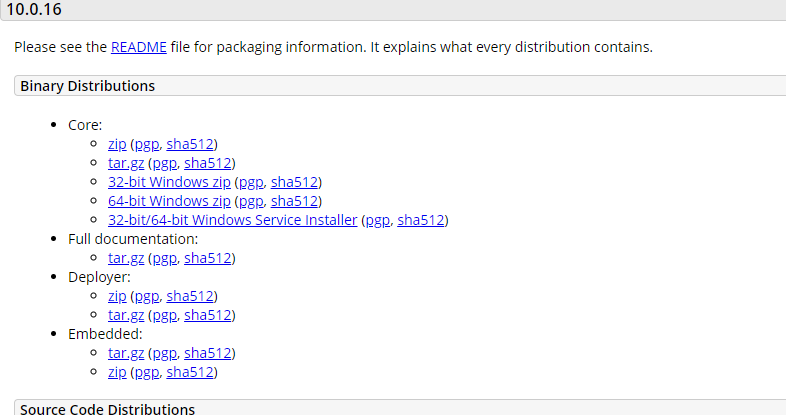
Task: Open sha512 for Full documentation tar.gz
Action: [208, 258]
